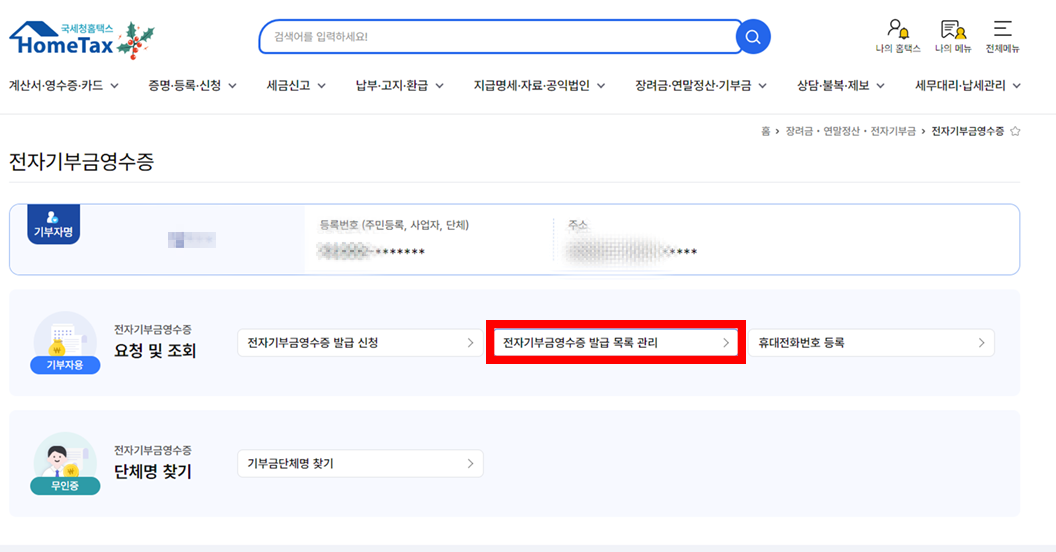Open 나의 홈택스 icon
Image resolution: width=1056 pixels, height=552 pixels.
pyautogui.click(x=897, y=35)
